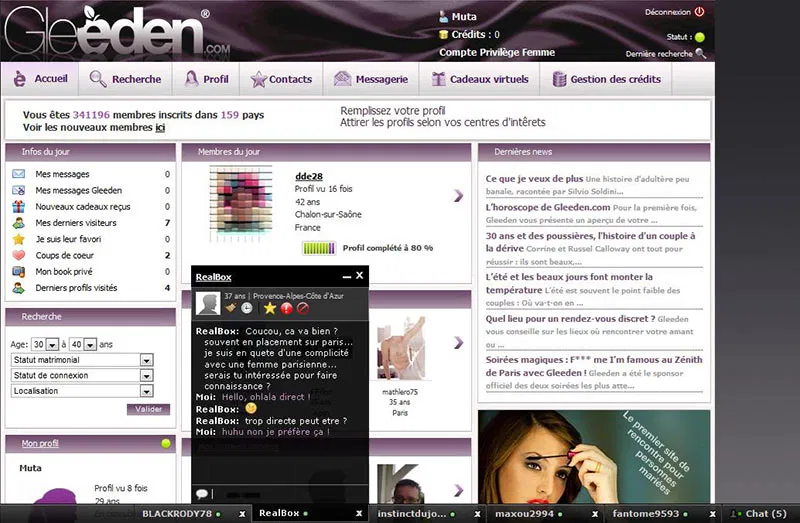Open the Chat (5) contacts list
This screenshot has width=800, height=523.
pos(759,514)
